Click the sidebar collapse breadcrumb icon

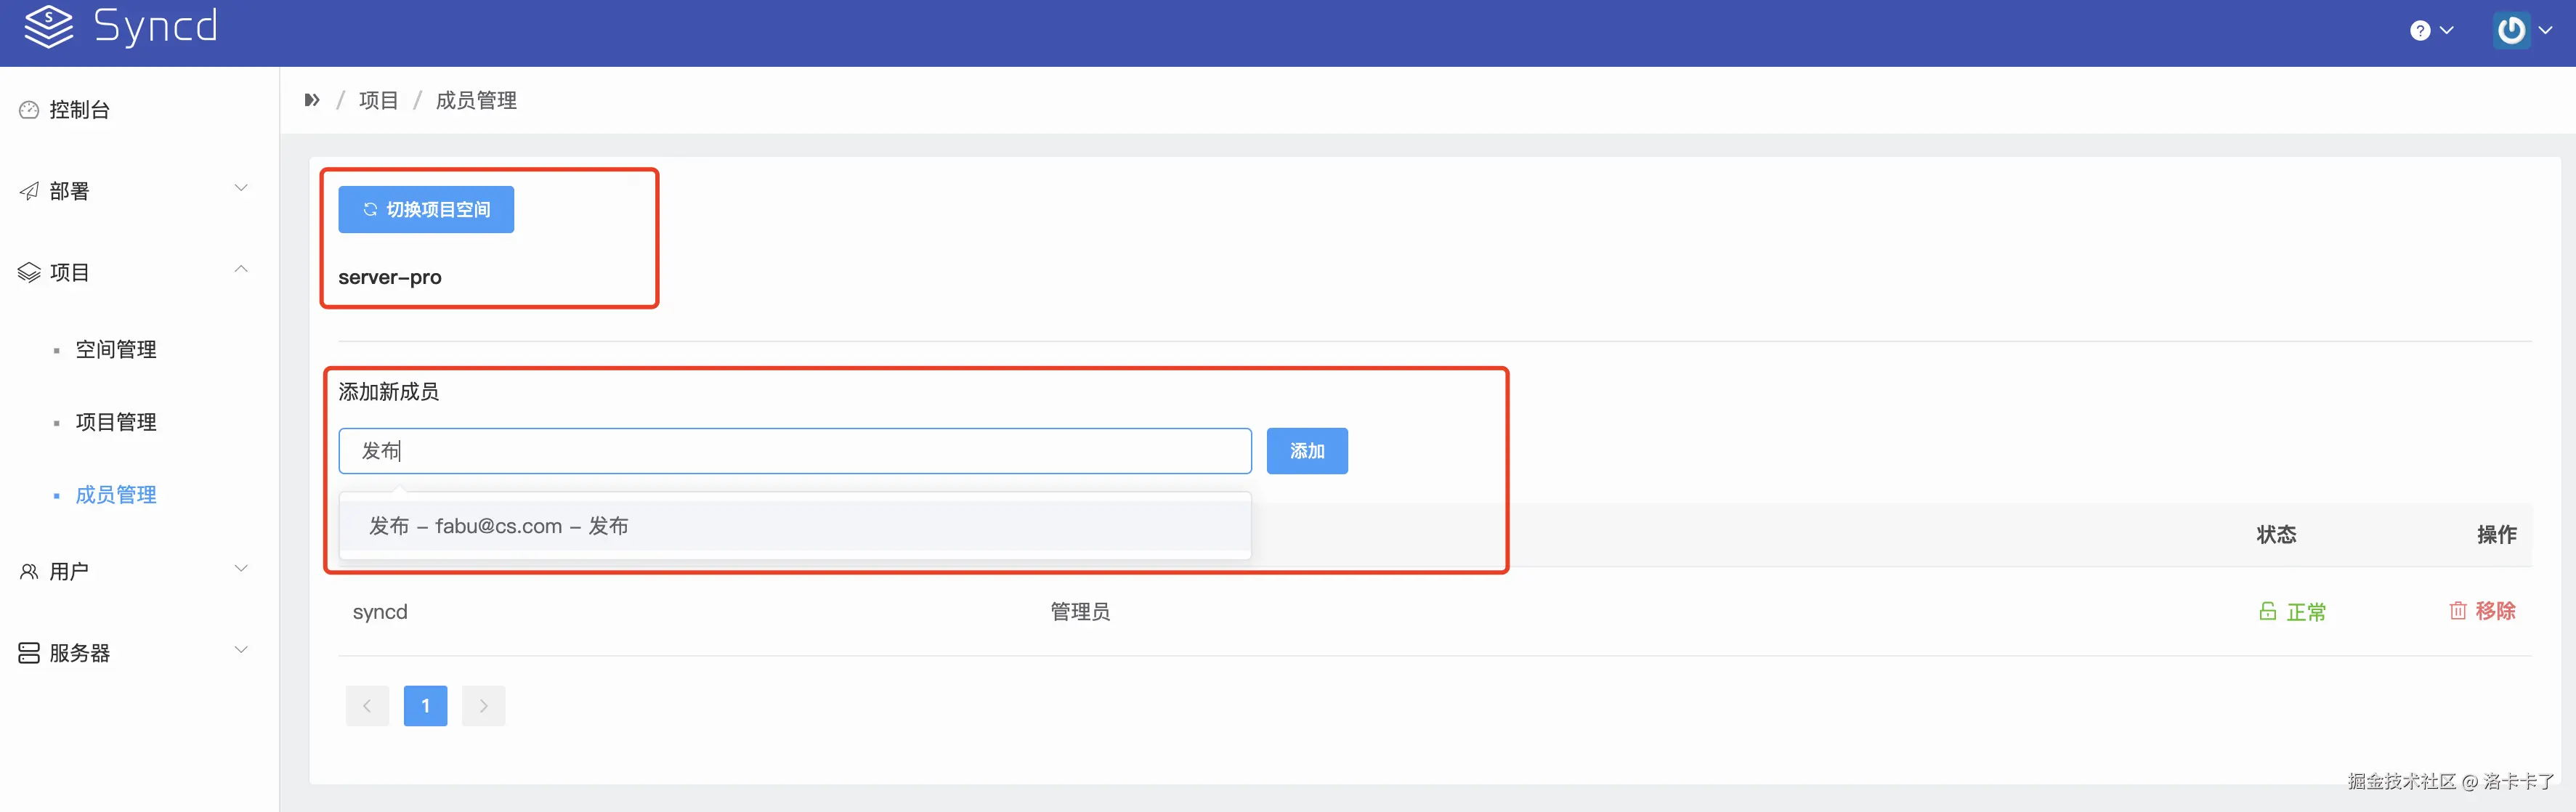(312, 100)
